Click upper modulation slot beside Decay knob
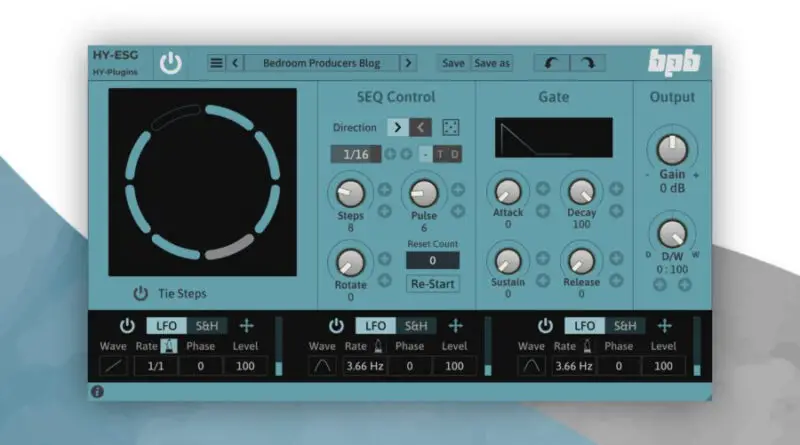The image size is (800, 445). tap(616, 189)
